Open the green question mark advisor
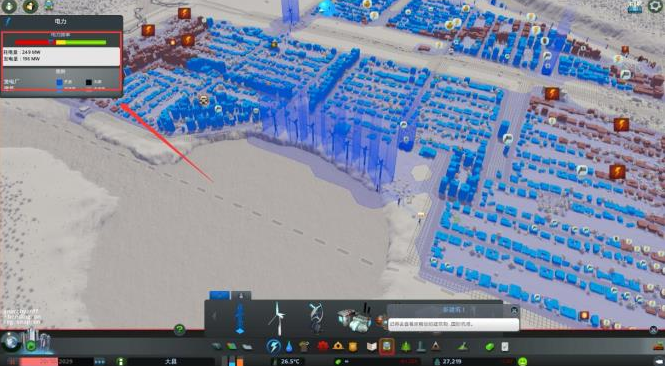The height and width of the screenshot is (366, 666). pyautogui.click(x=180, y=329)
